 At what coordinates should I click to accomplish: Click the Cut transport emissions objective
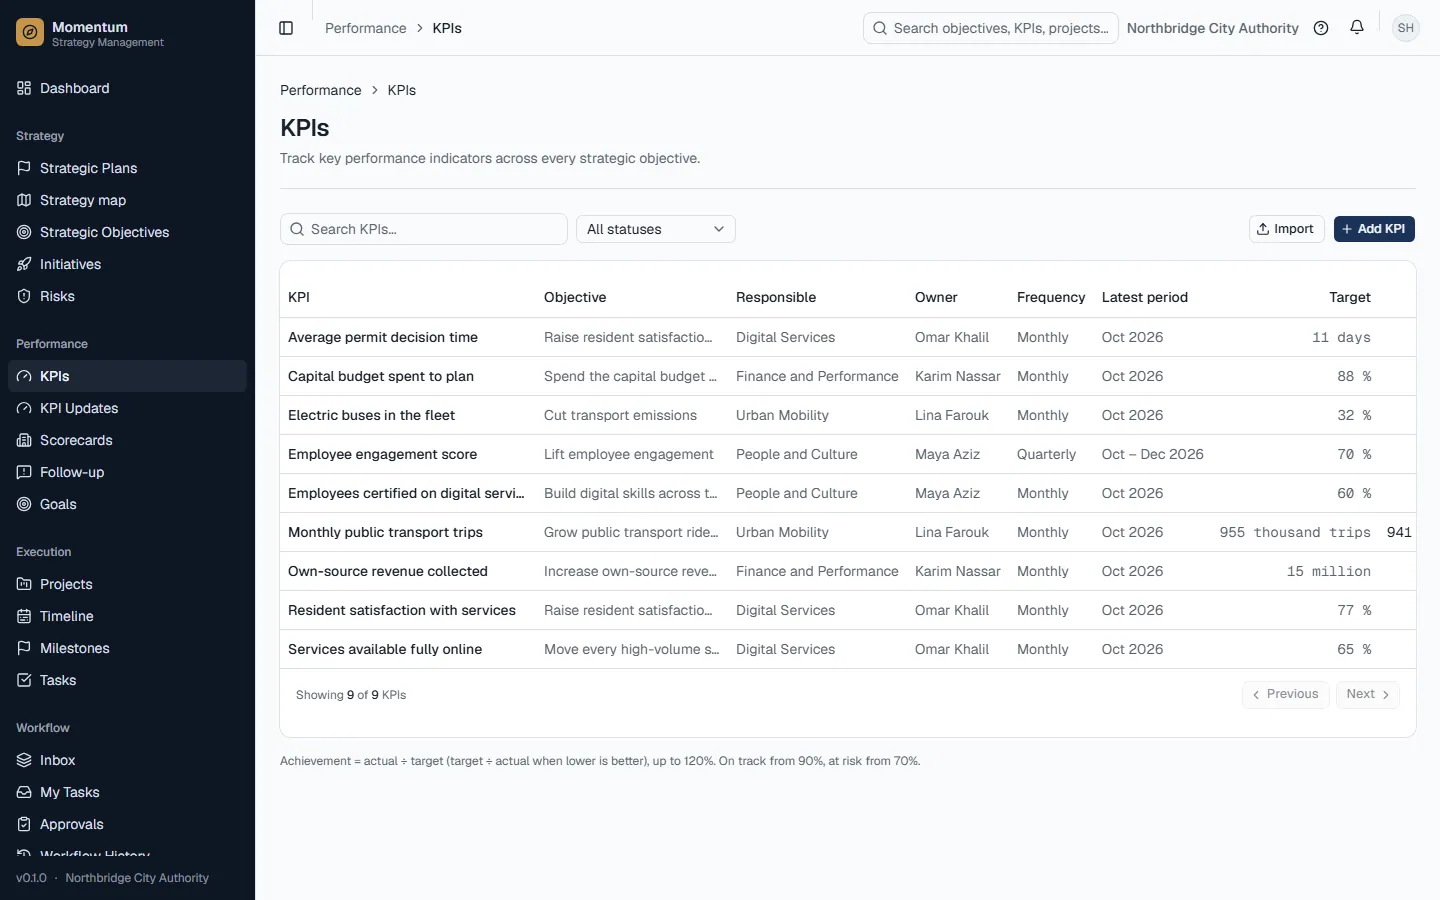click(x=620, y=415)
